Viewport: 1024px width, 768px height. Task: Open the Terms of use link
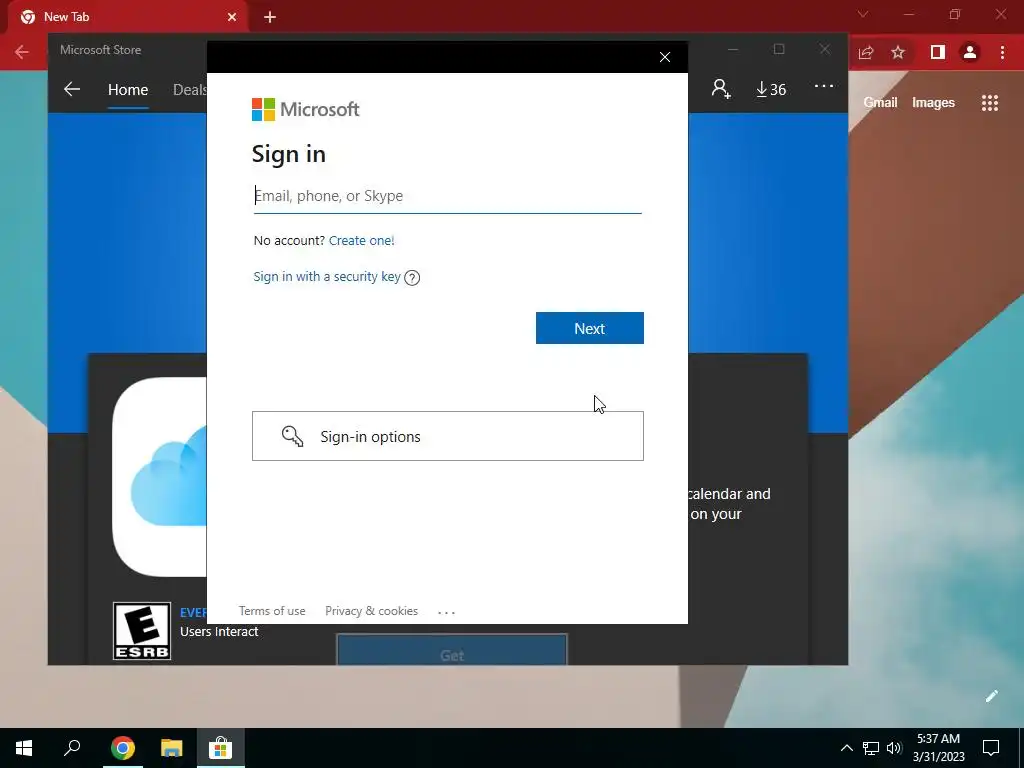click(272, 611)
